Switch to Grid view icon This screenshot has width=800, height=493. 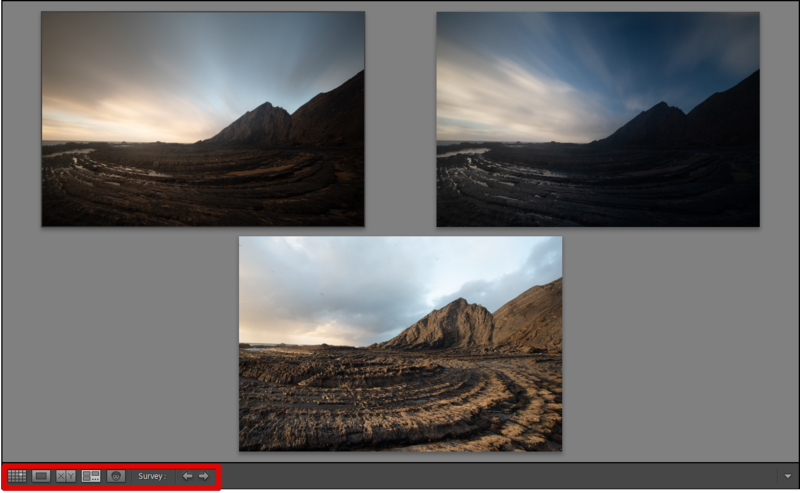click(17, 476)
